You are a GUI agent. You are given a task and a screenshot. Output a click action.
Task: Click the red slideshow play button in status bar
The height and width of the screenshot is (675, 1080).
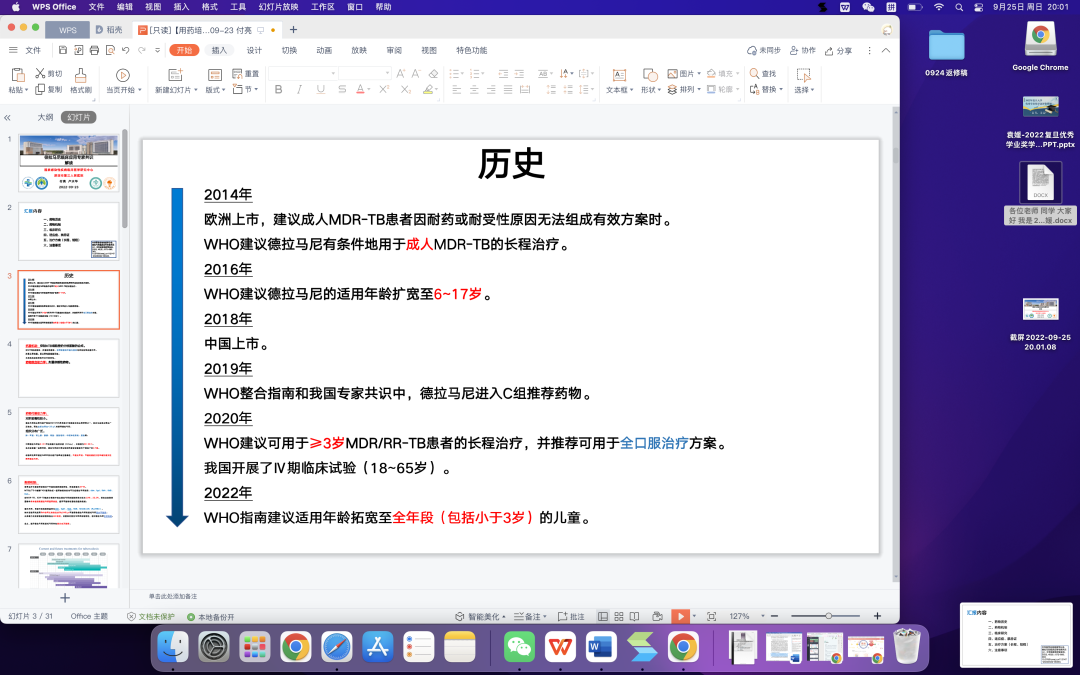pyautogui.click(x=680, y=617)
